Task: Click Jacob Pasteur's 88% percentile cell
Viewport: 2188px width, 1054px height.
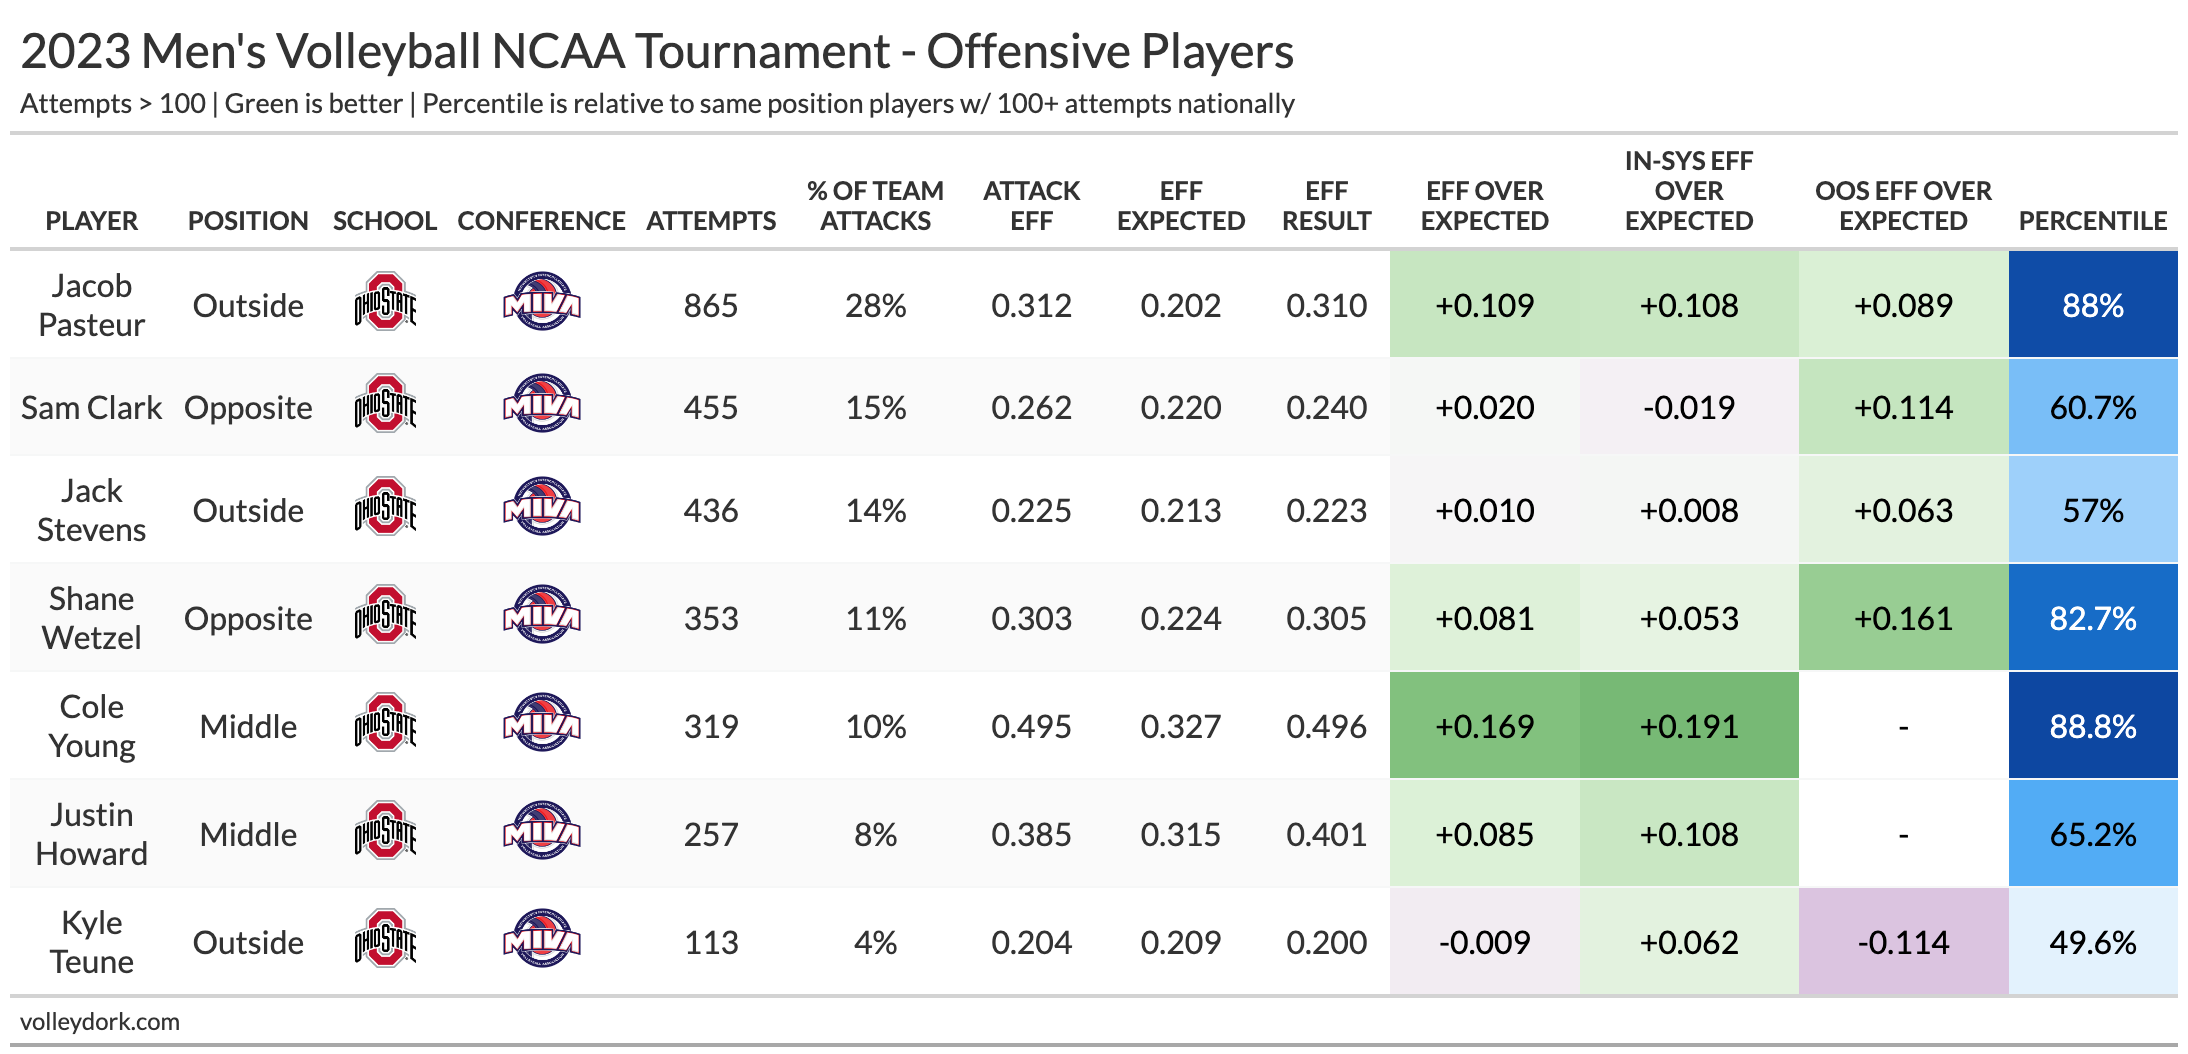Action: point(2092,305)
